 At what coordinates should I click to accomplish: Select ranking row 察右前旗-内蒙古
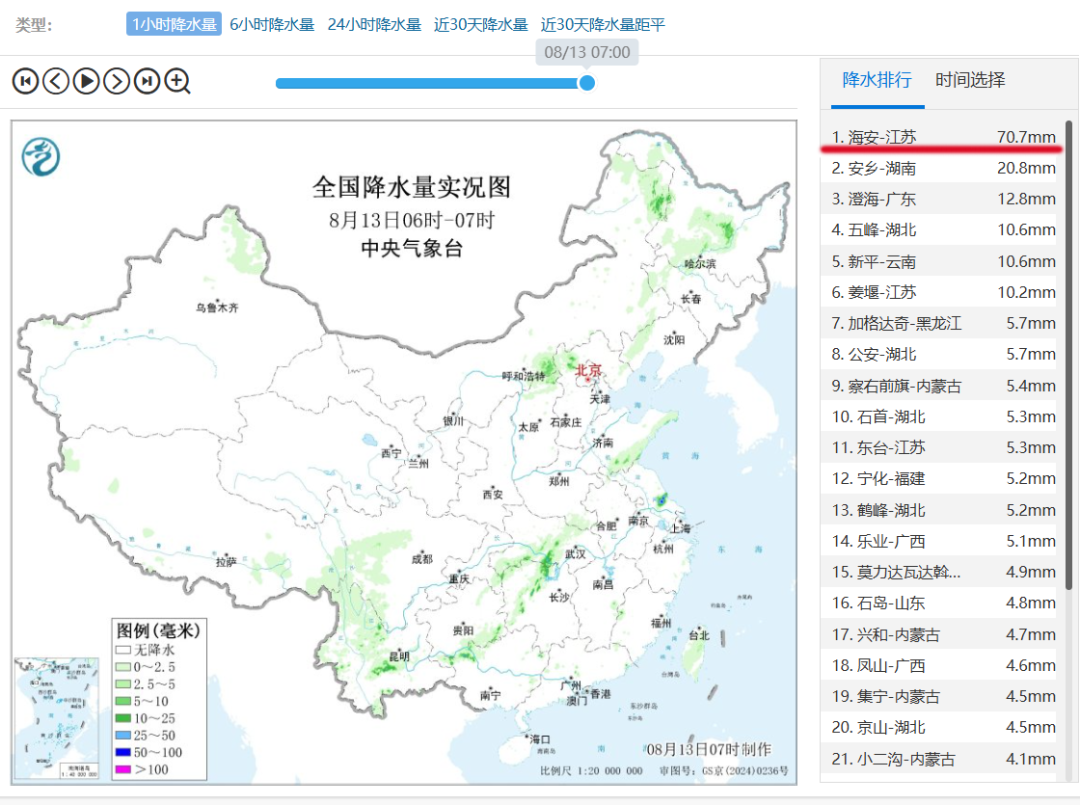(939, 386)
